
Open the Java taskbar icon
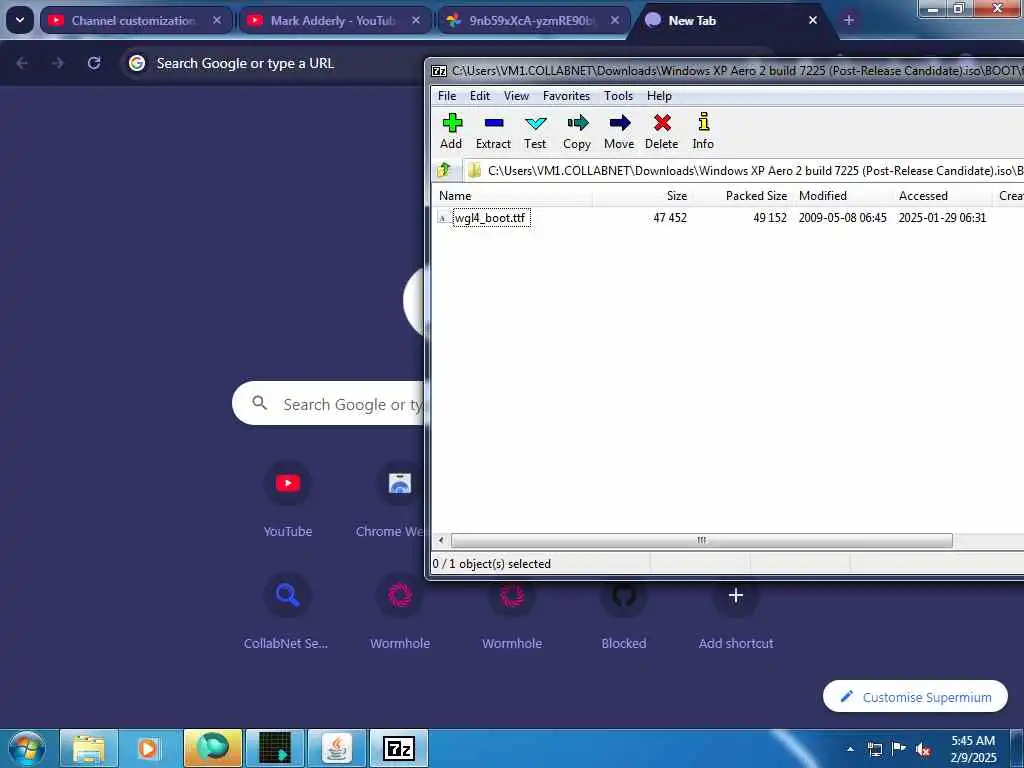(x=336, y=748)
